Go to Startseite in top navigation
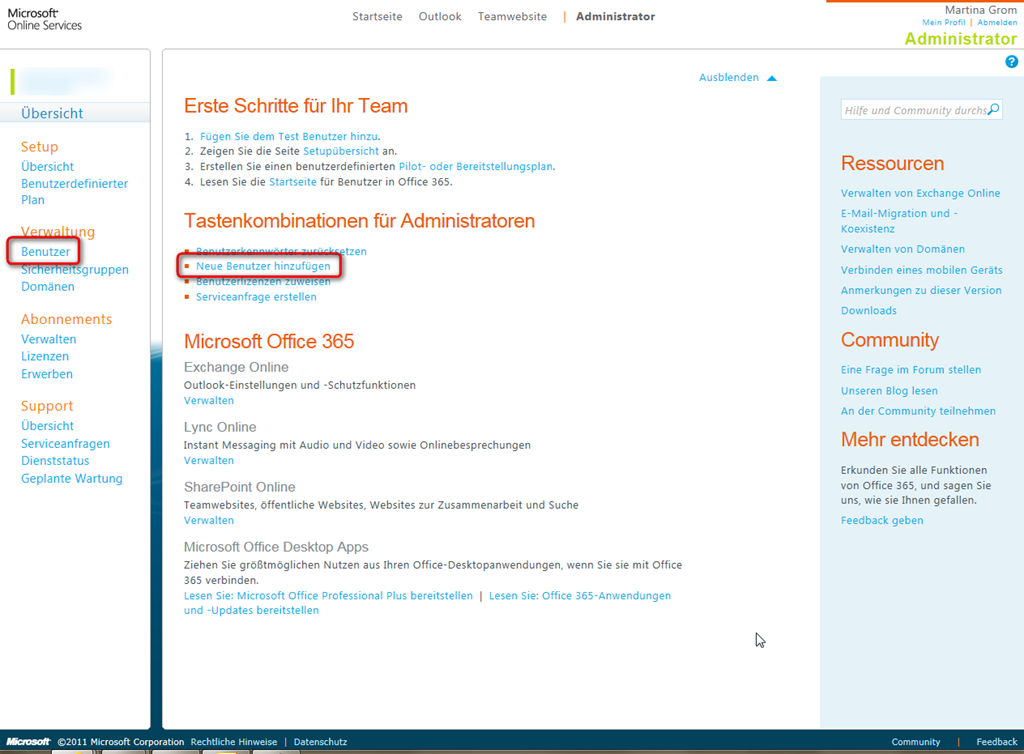 pos(378,17)
